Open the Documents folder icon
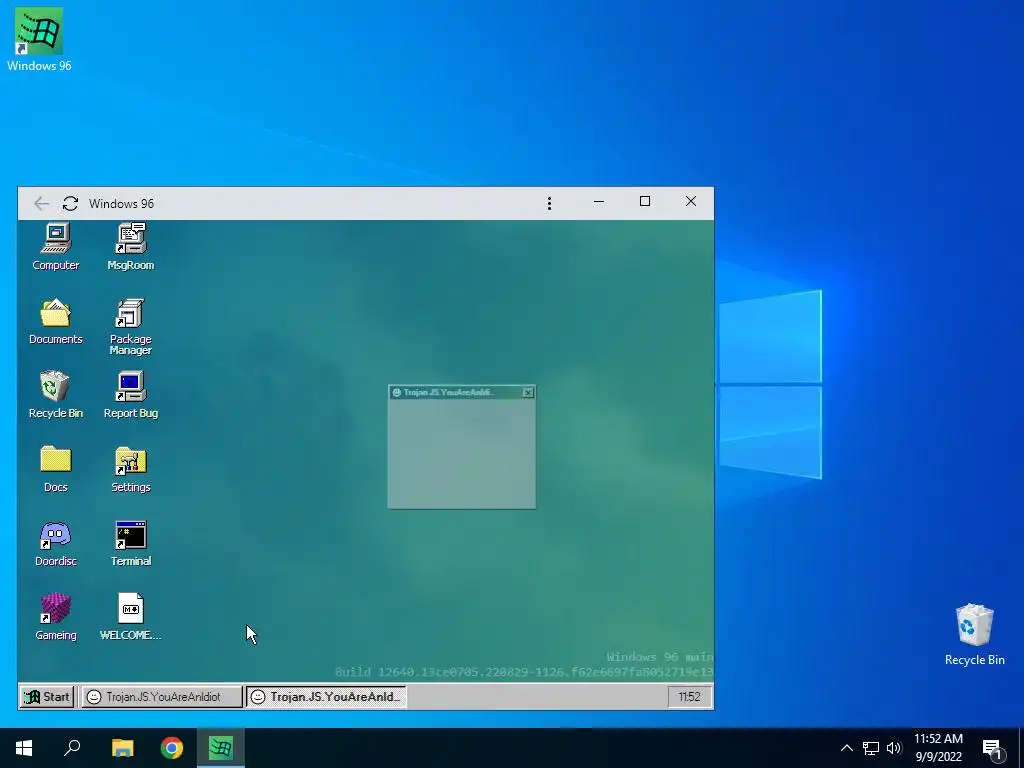Image resolution: width=1024 pixels, height=768 pixels. pos(56,321)
